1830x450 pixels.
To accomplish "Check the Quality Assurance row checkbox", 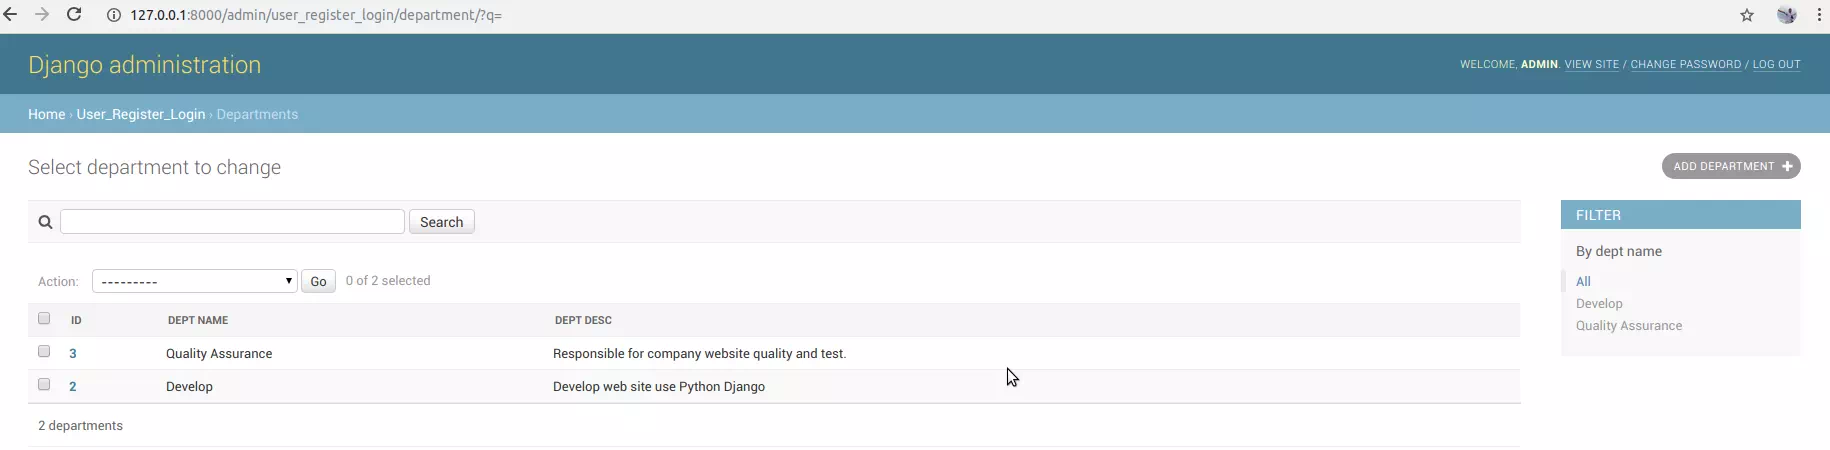I will [44, 351].
